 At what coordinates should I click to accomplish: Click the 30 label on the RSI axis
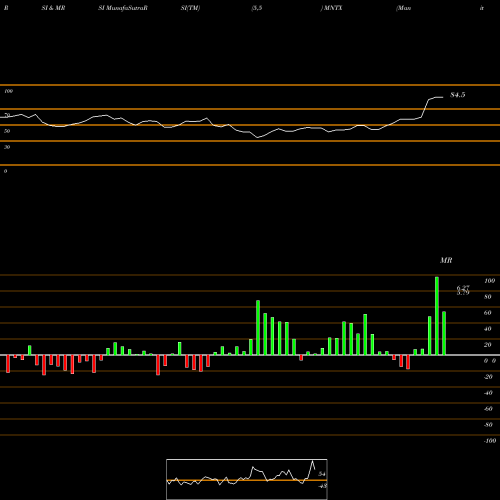coord(7,147)
